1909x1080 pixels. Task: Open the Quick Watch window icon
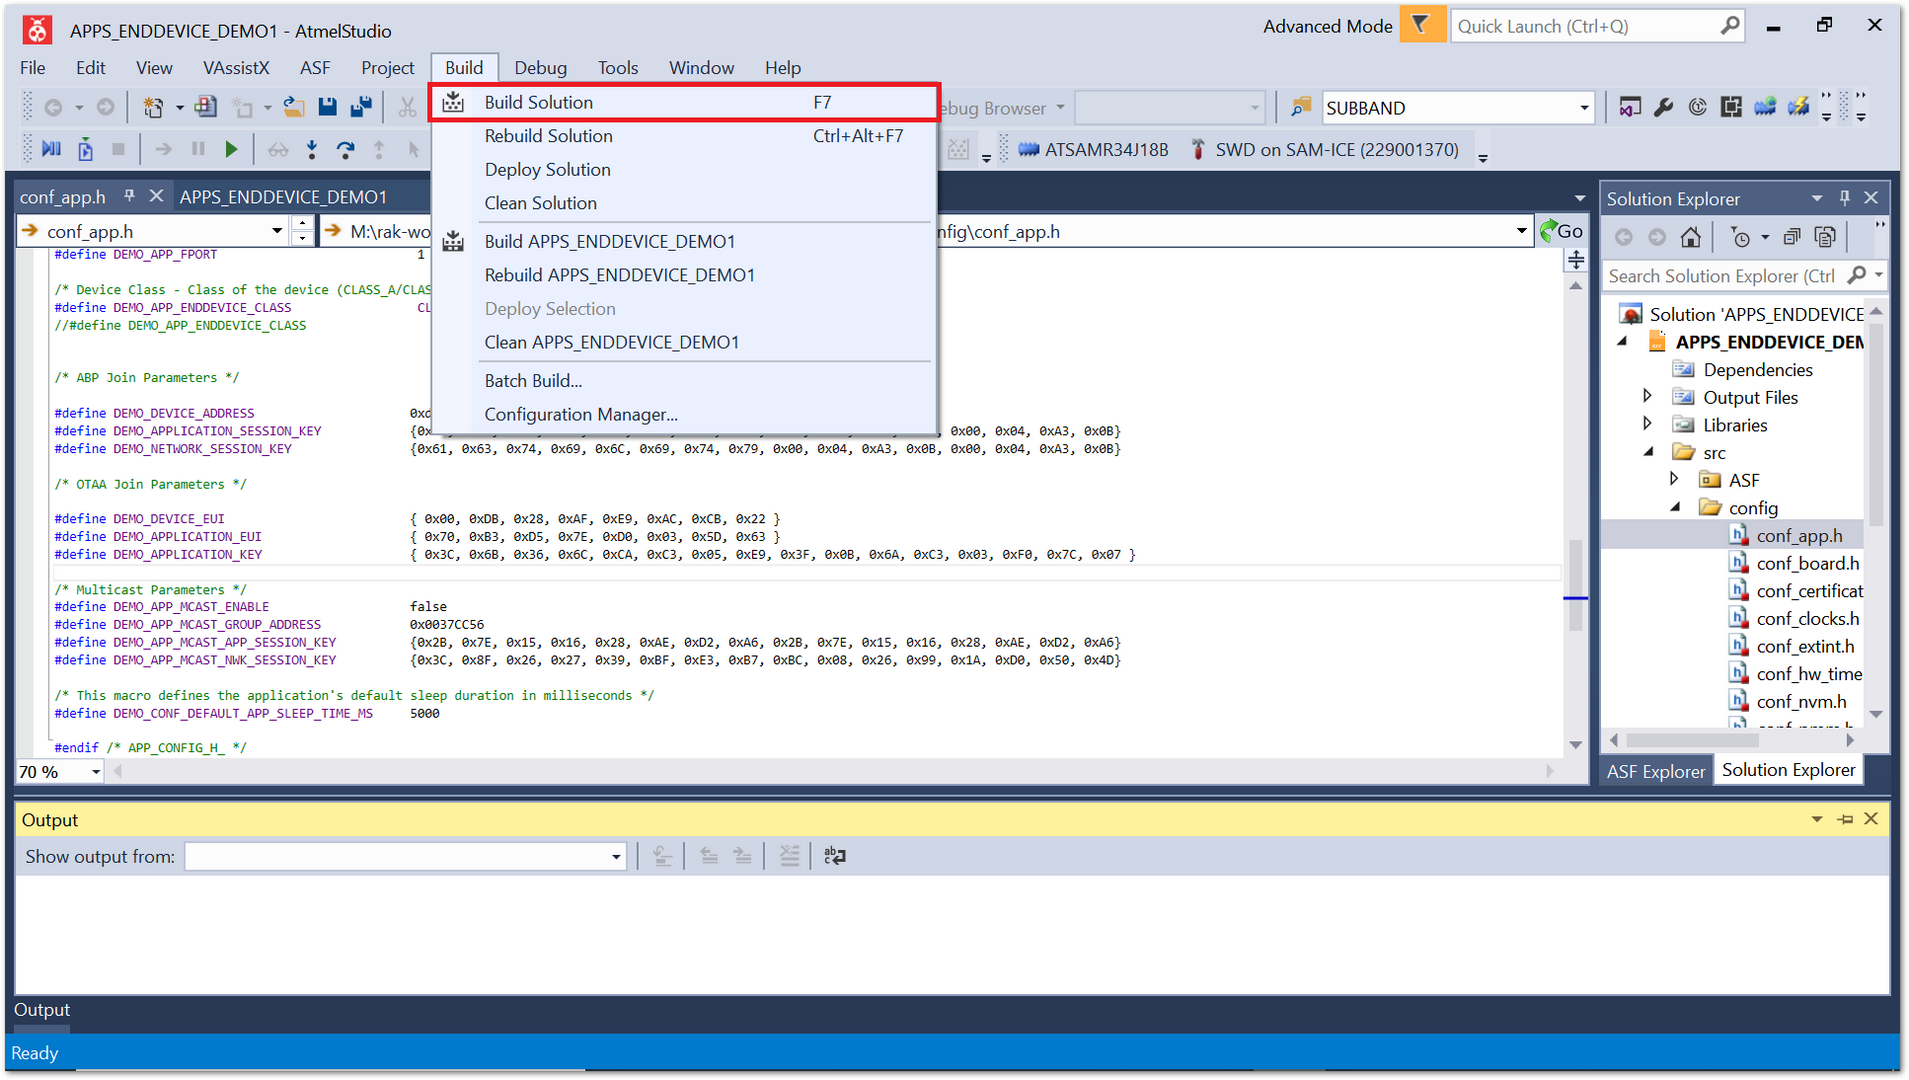[278, 149]
